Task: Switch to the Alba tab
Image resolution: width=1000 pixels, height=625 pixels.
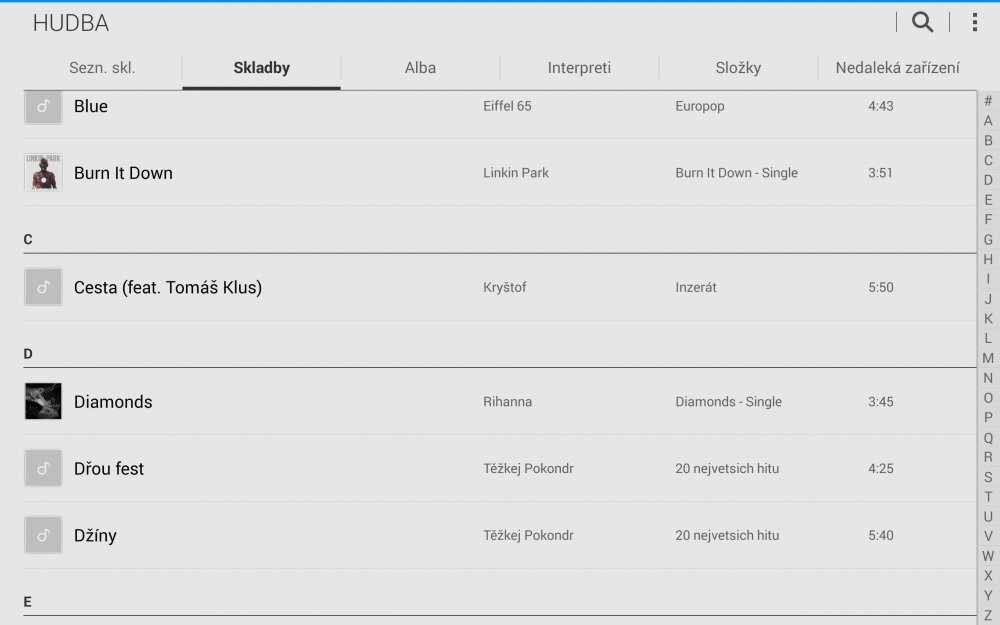Action: pyautogui.click(x=420, y=67)
